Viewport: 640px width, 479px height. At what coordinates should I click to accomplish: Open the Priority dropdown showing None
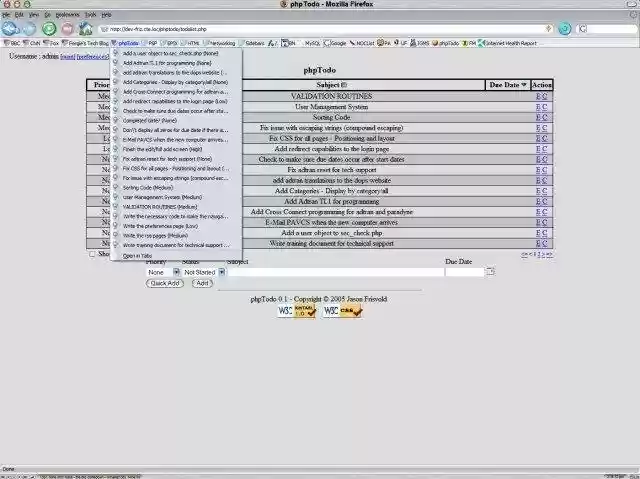point(163,272)
